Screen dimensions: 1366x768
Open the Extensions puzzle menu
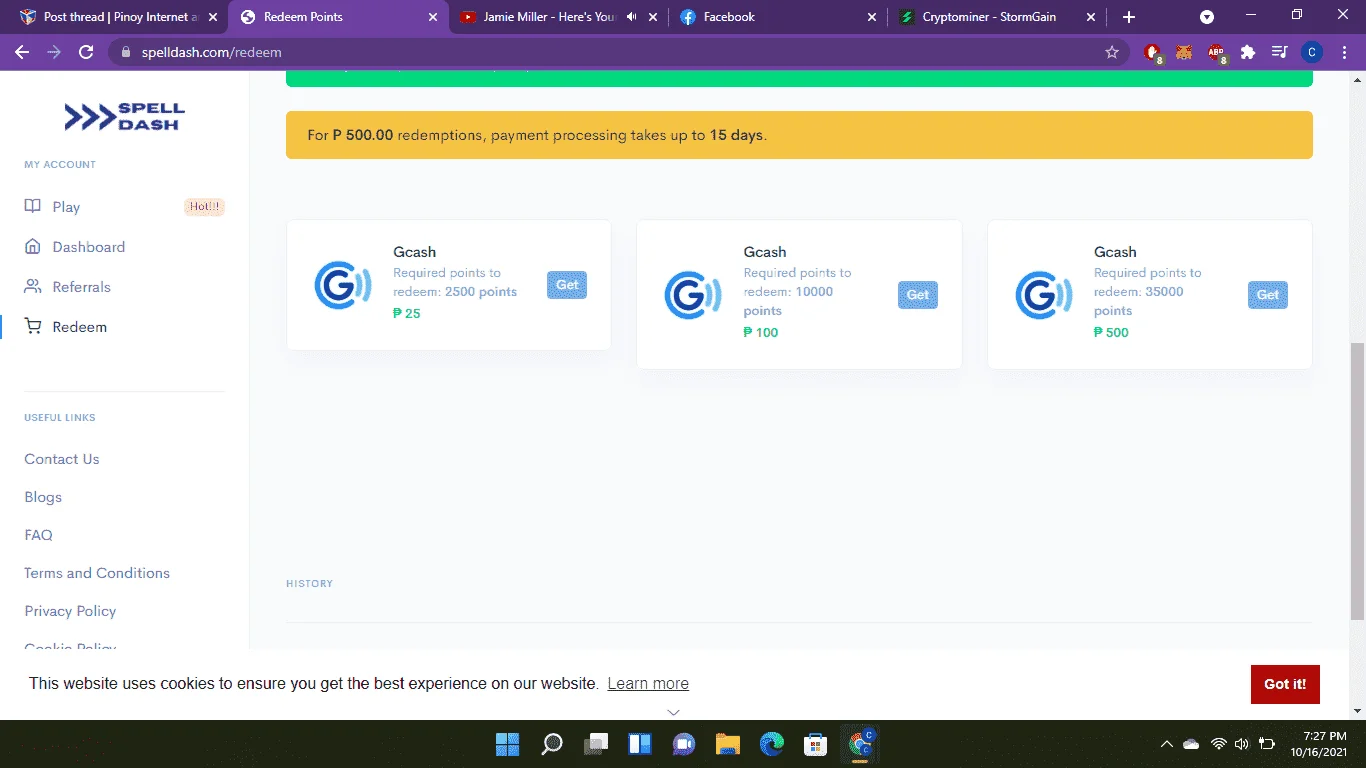(1248, 52)
